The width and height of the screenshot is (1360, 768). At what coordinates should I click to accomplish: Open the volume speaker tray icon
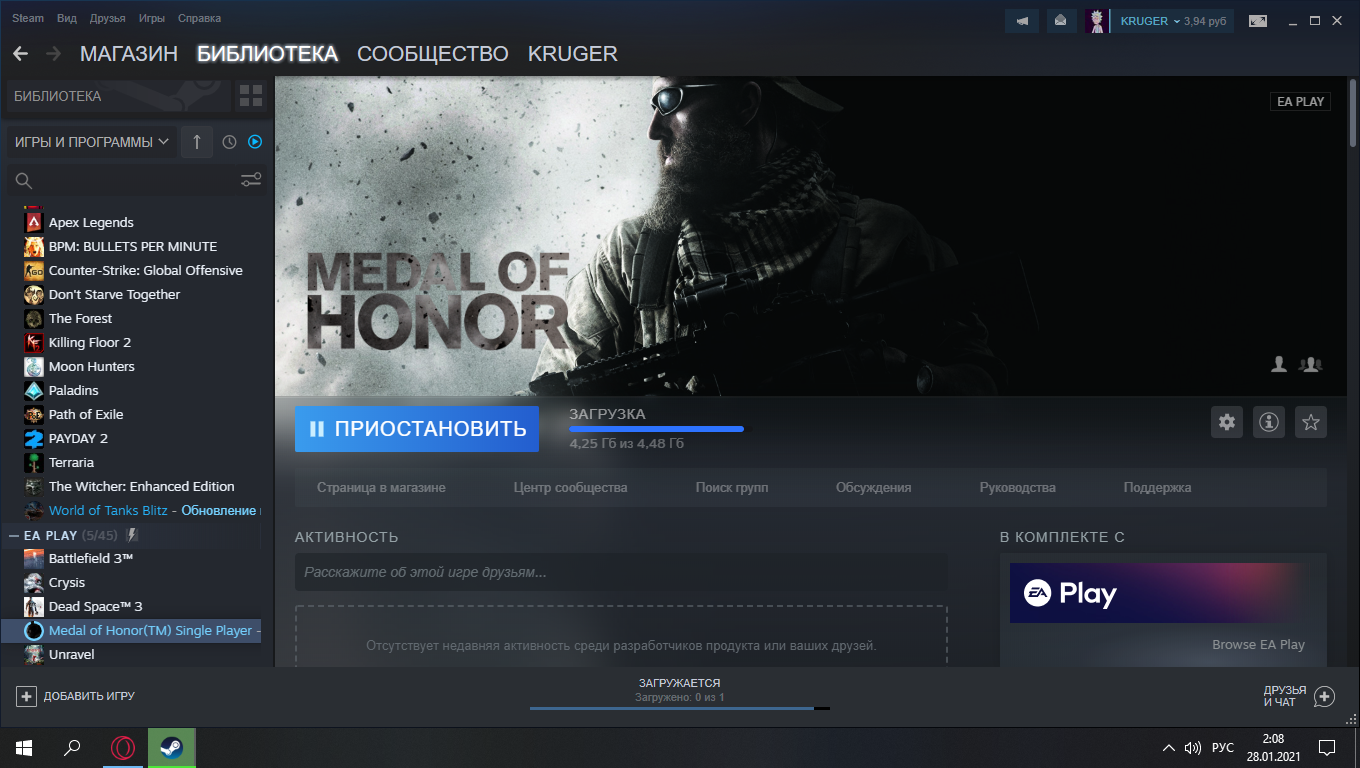[x=1192, y=748]
